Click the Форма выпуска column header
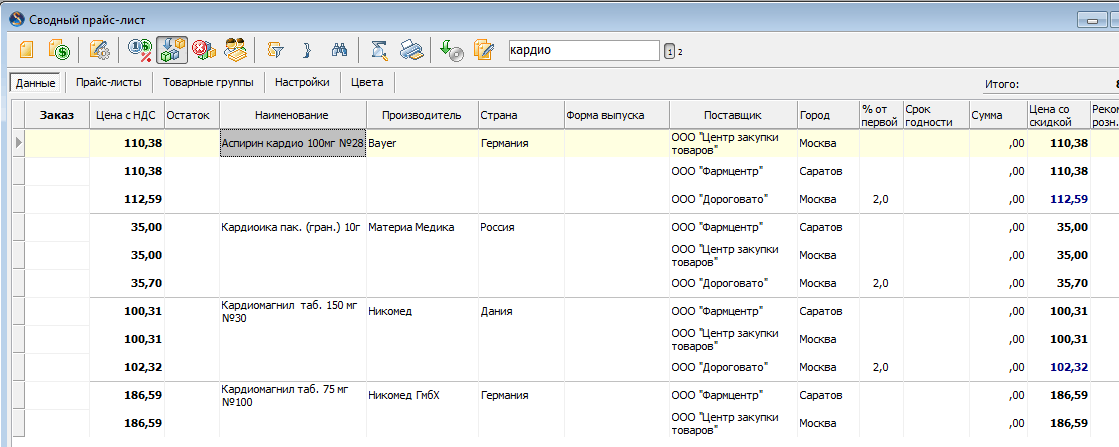The image size is (1119, 447). (617, 115)
